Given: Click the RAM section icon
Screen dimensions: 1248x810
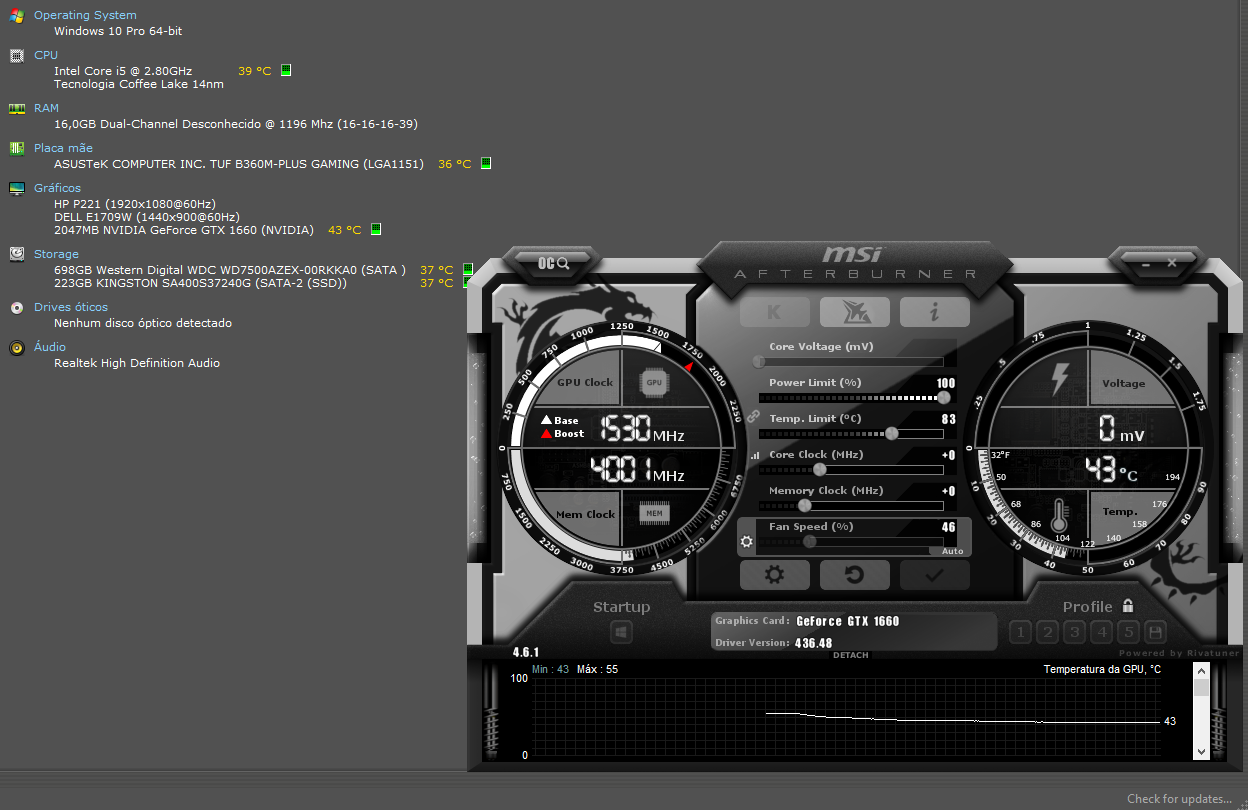Looking at the screenshot, I should click(x=17, y=109).
